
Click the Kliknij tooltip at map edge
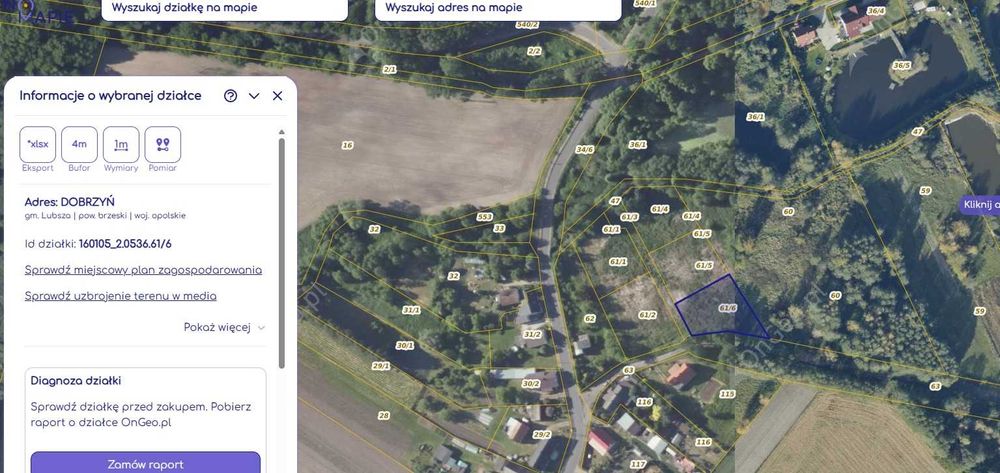click(x=979, y=205)
